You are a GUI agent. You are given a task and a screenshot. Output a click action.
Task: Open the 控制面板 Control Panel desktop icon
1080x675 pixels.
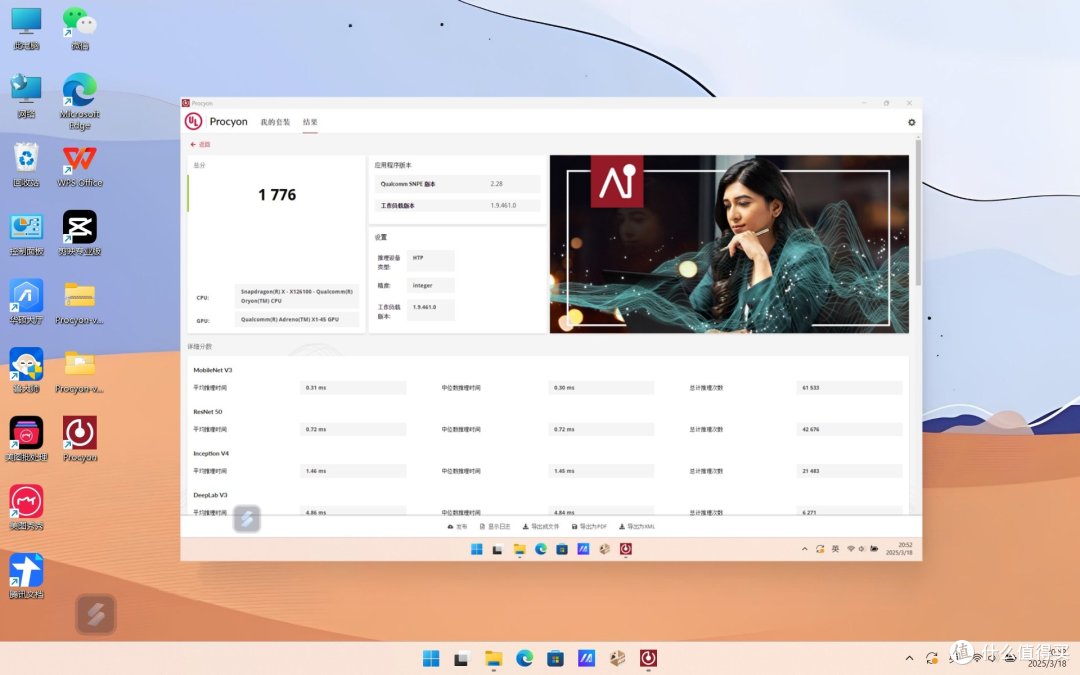26,234
